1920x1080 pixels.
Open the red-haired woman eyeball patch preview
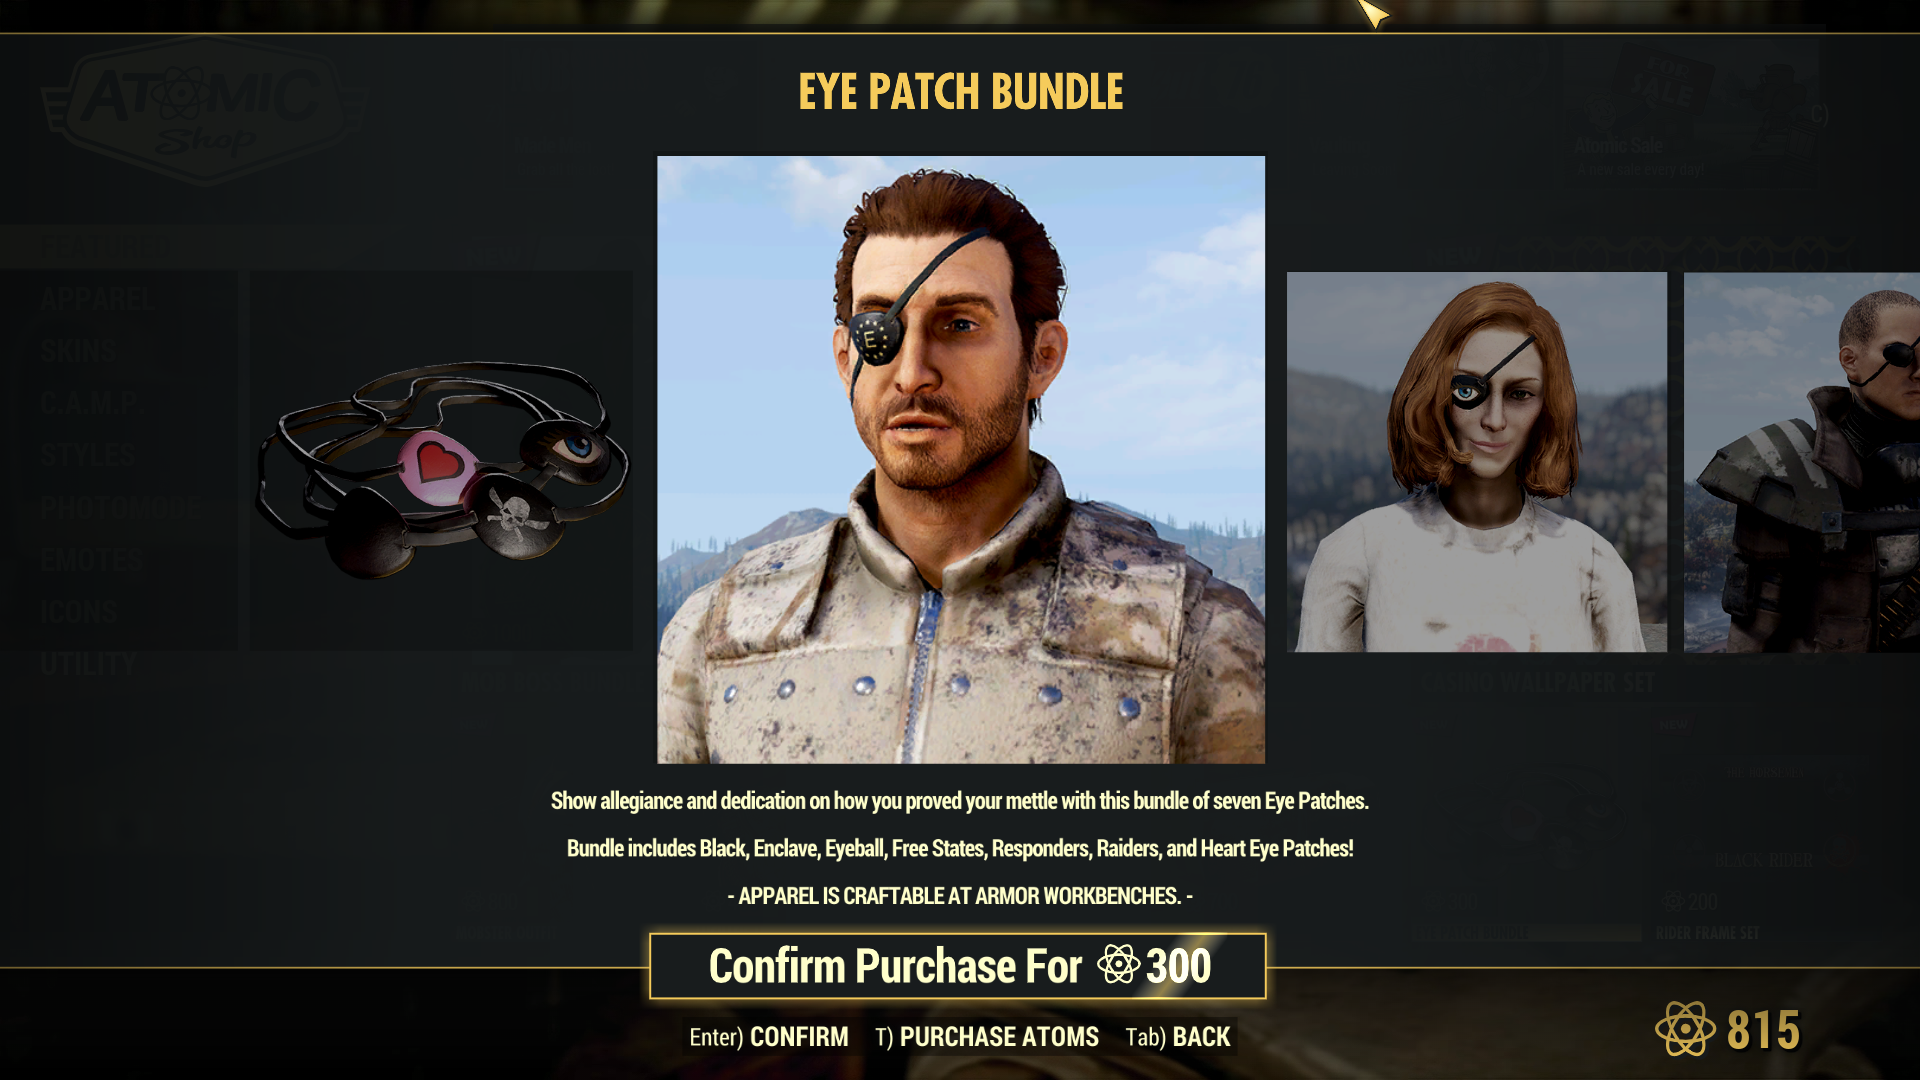tap(1477, 462)
